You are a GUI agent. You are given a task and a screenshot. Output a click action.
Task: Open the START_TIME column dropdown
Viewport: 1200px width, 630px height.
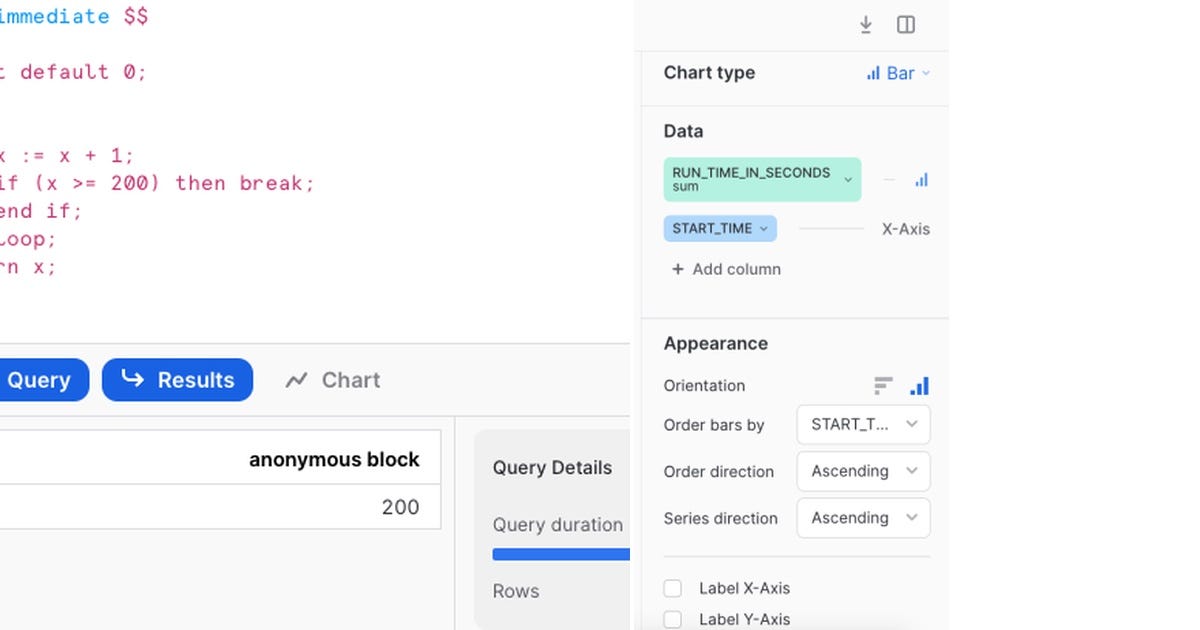click(720, 229)
